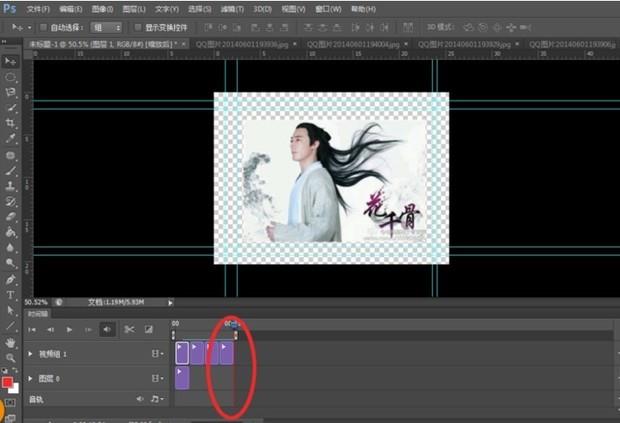Go to next frame in timeline
This screenshot has width=620, height=423.
(88, 329)
